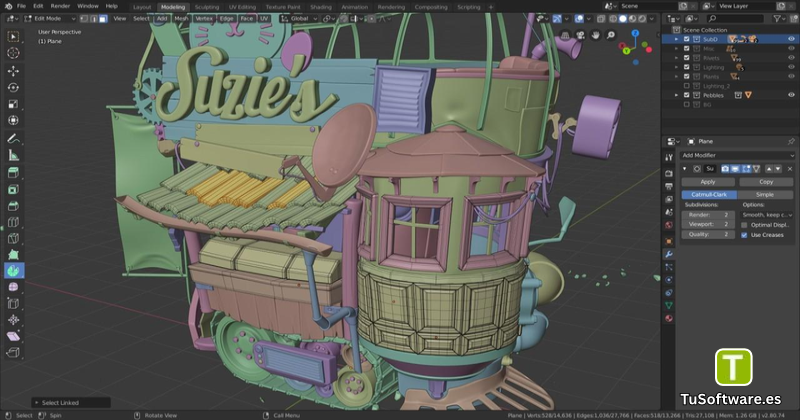
Task: Switch to the Sculpting workspace tab
Action: 207,7
